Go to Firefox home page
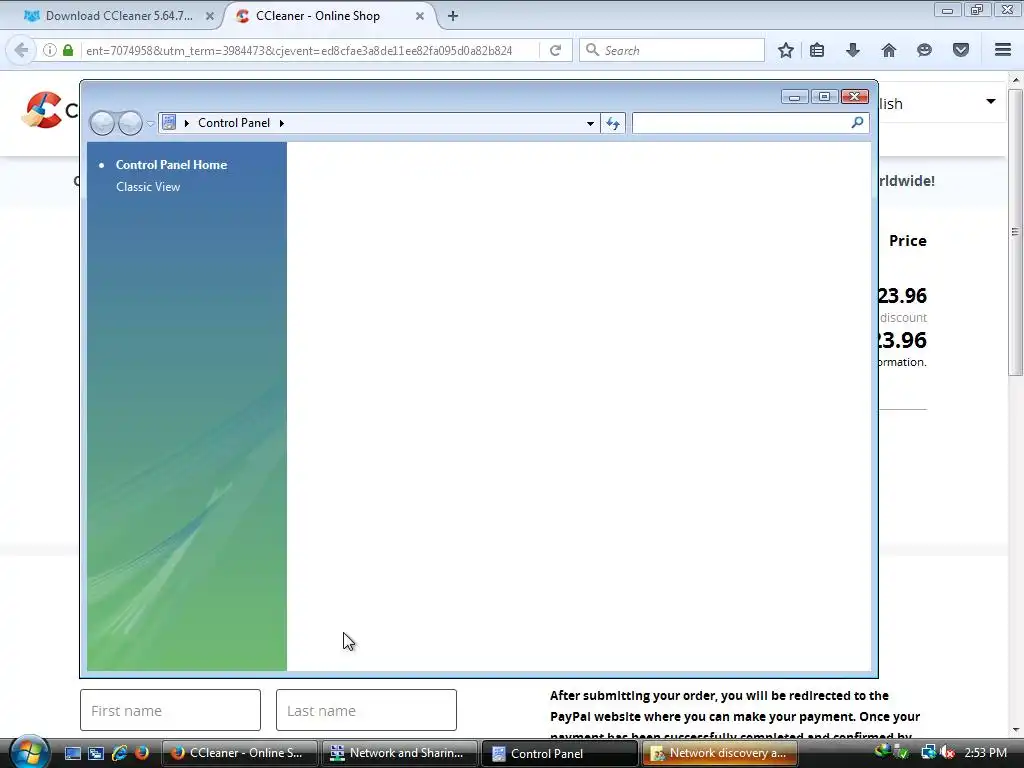1024x768 pixels. (x=889, y=50)
